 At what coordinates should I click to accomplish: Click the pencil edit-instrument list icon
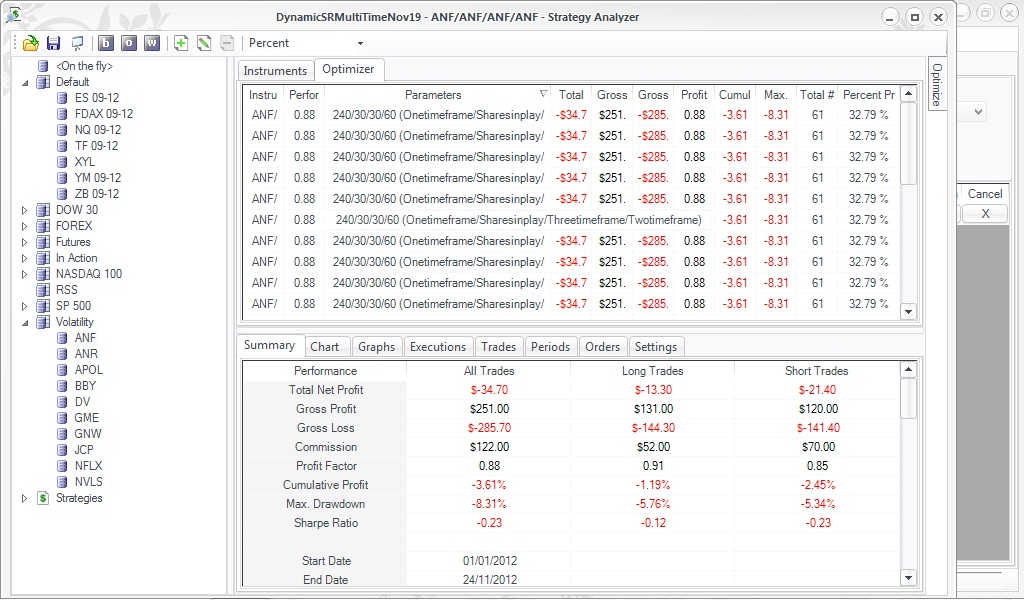204,43
